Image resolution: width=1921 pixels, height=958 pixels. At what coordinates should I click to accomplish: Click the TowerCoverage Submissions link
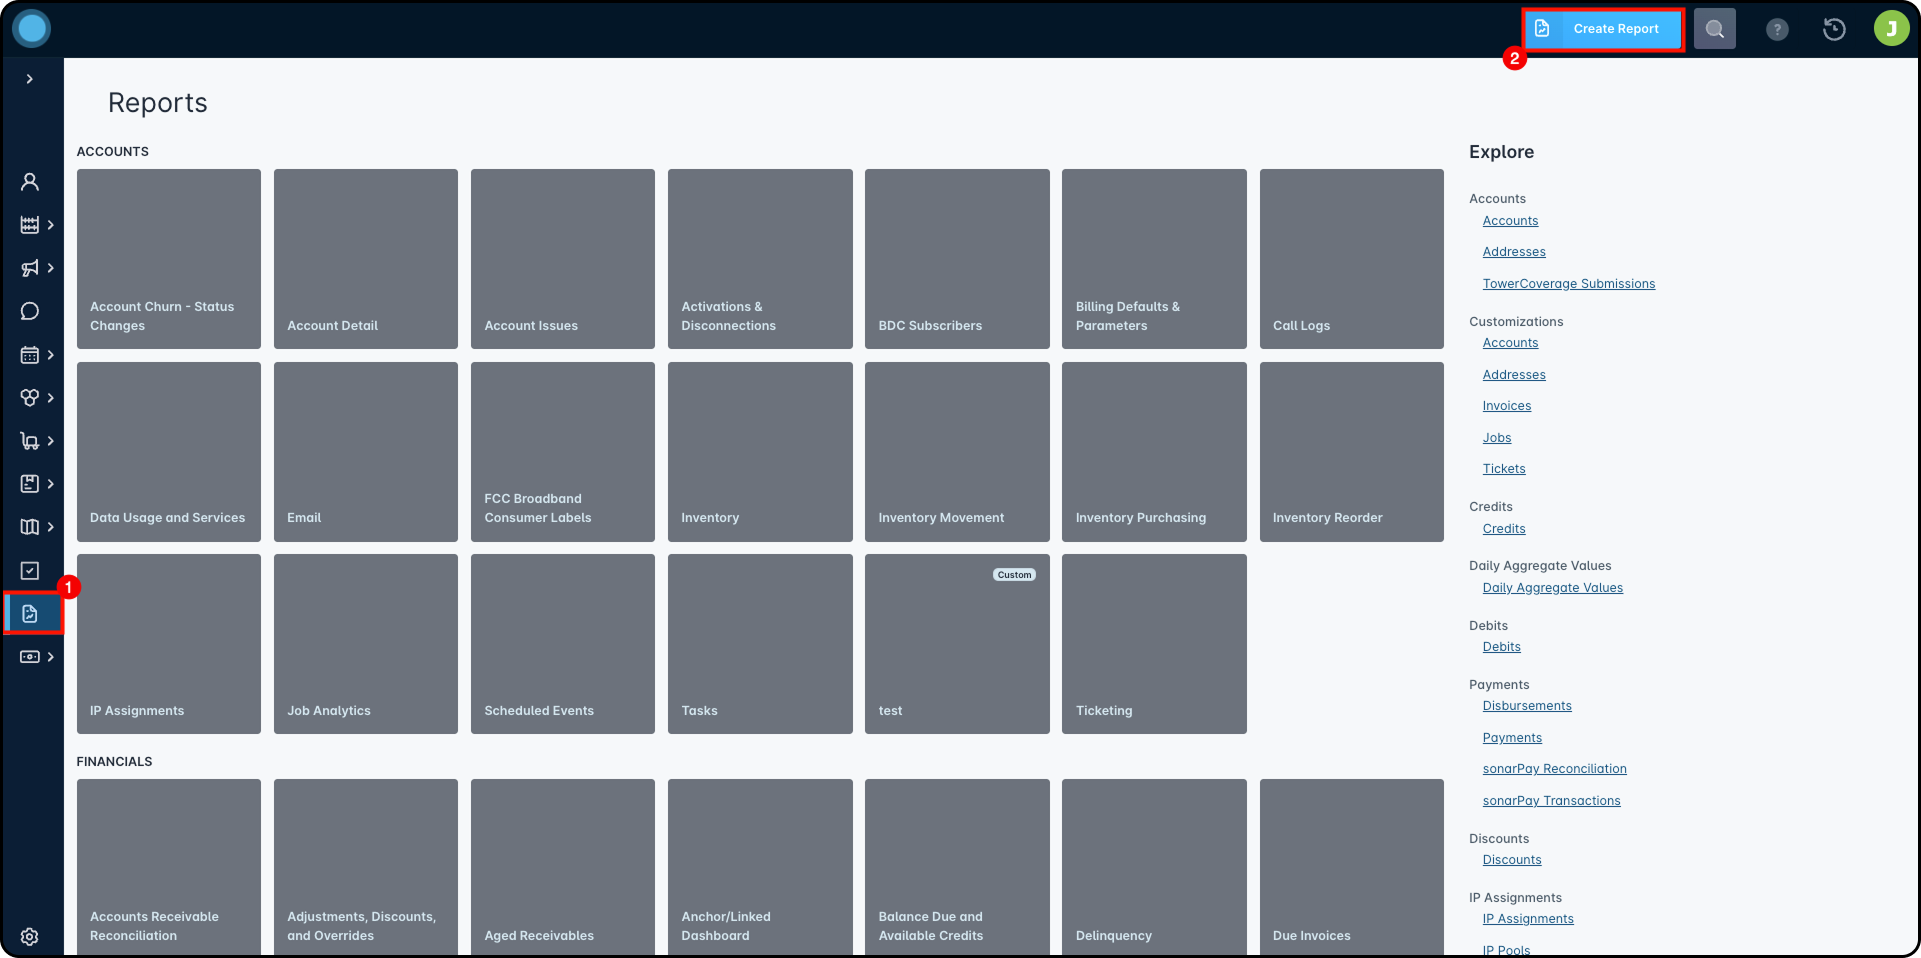tap(1569, 284)
